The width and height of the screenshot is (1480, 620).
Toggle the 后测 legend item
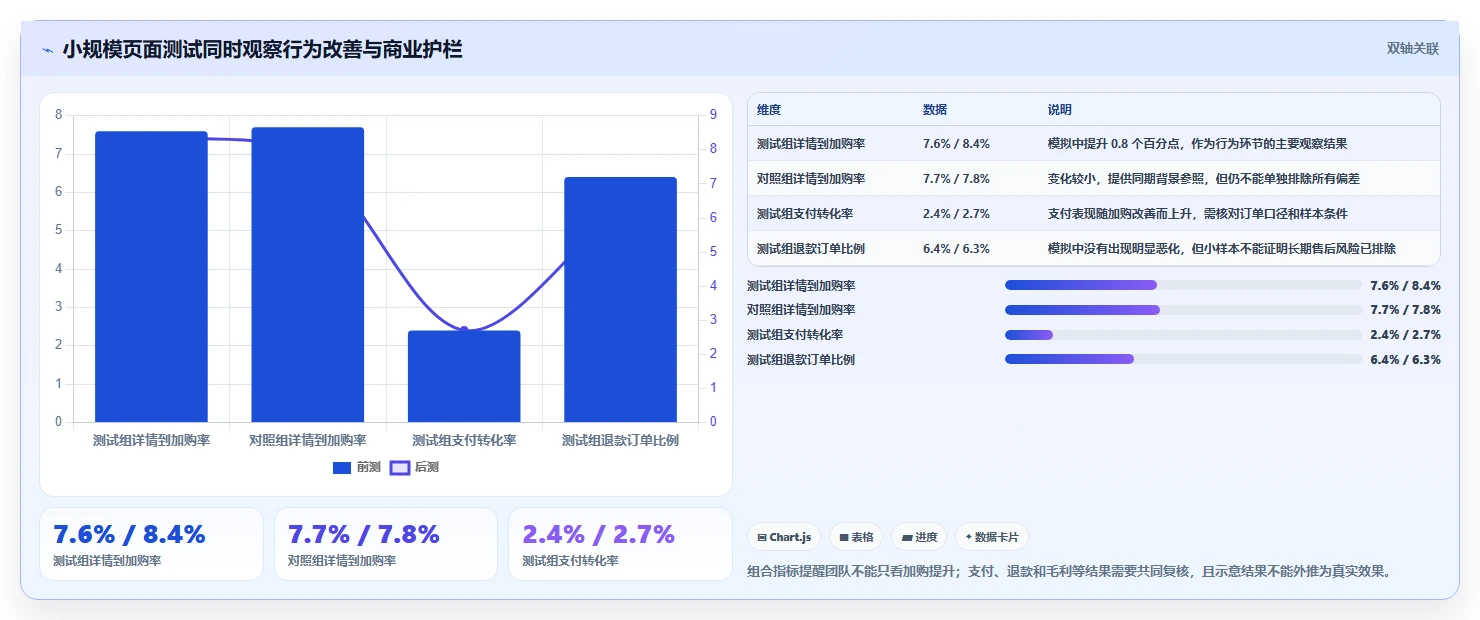click(414, 467)
